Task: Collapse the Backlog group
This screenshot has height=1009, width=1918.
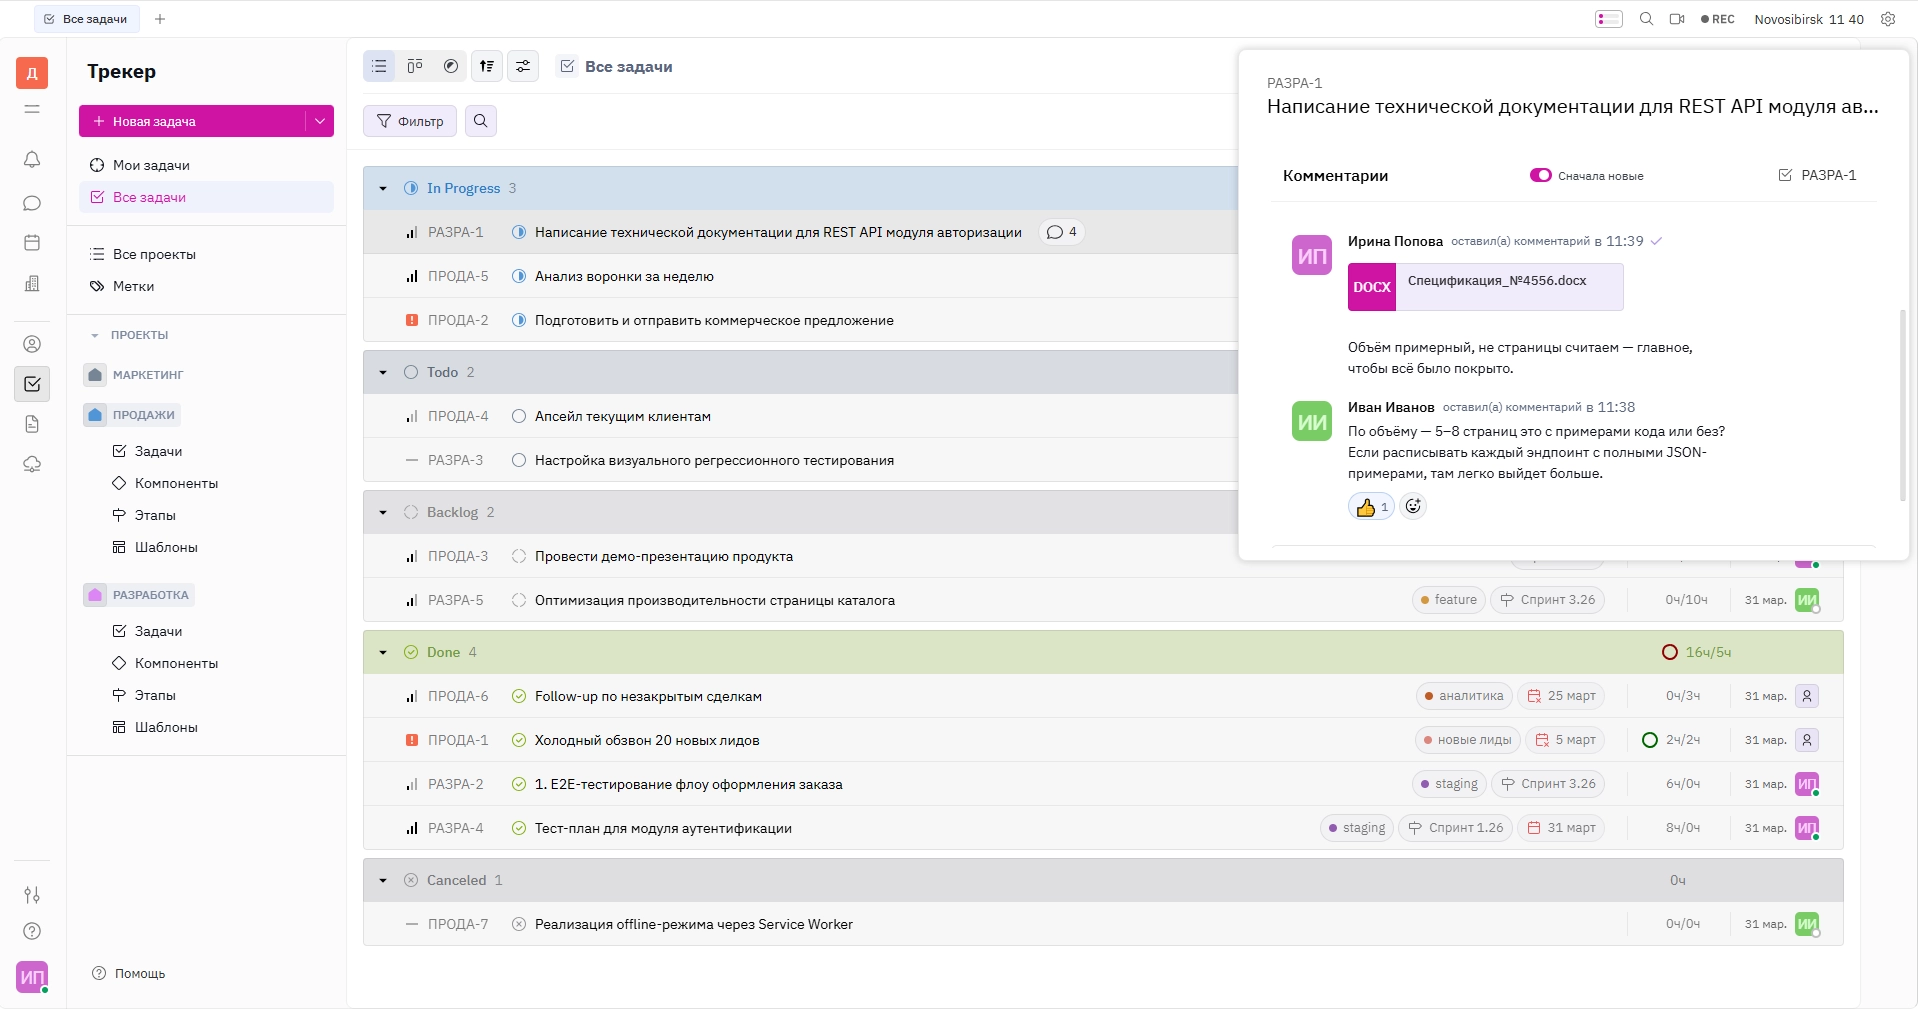Action: pos(383,512)
